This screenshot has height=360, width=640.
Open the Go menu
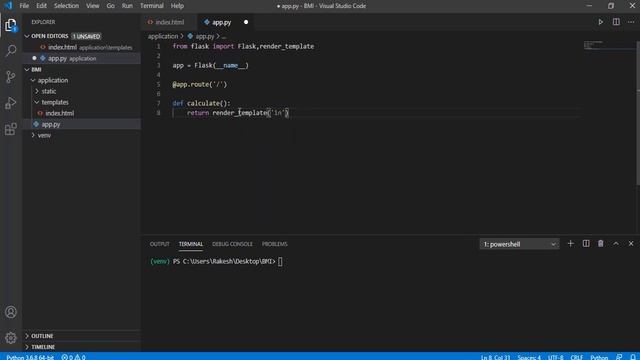coord(111,6)
